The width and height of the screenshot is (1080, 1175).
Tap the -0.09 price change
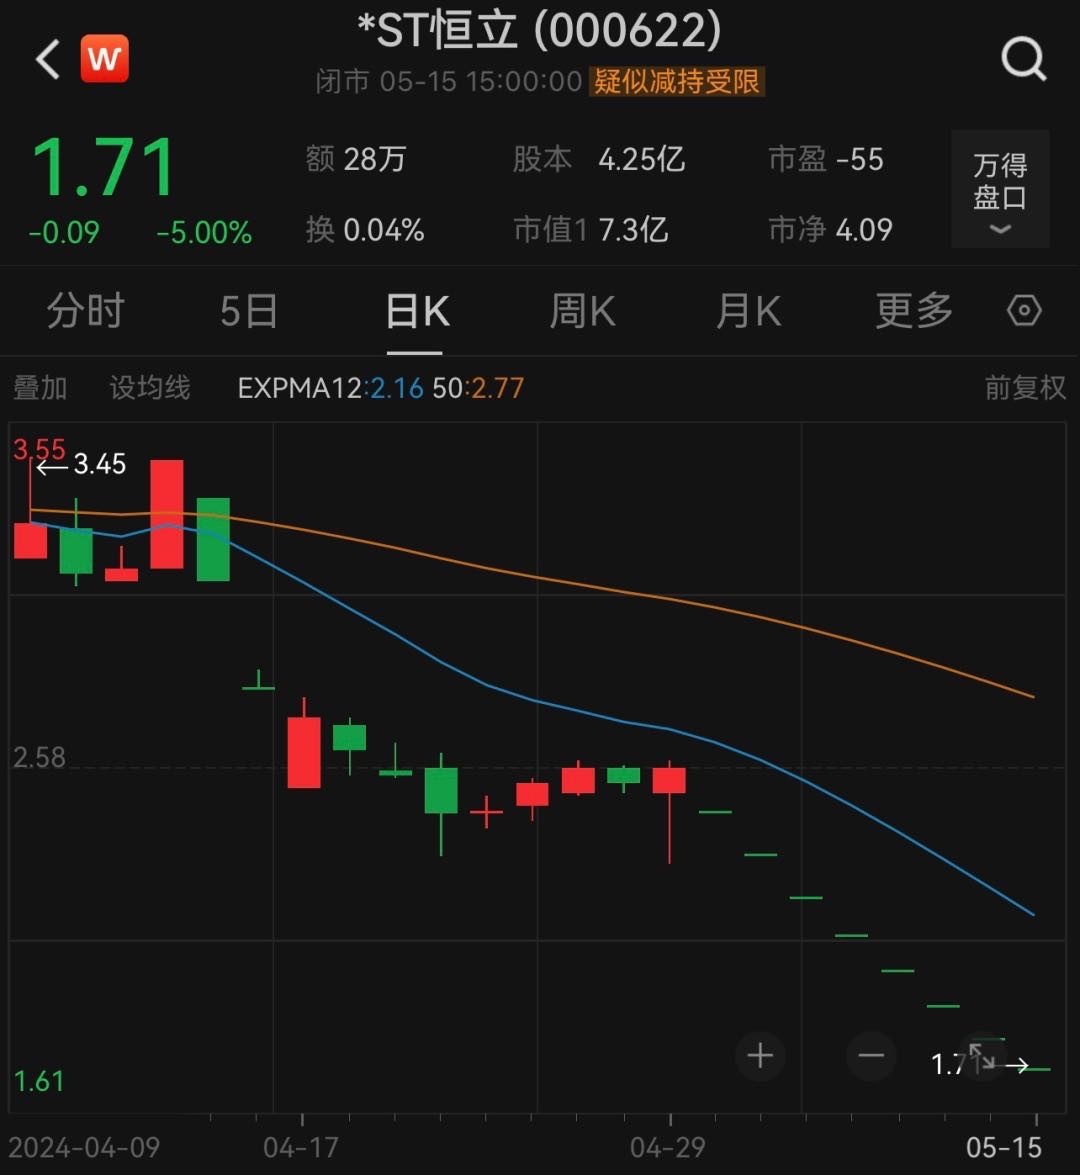(64, 232)
